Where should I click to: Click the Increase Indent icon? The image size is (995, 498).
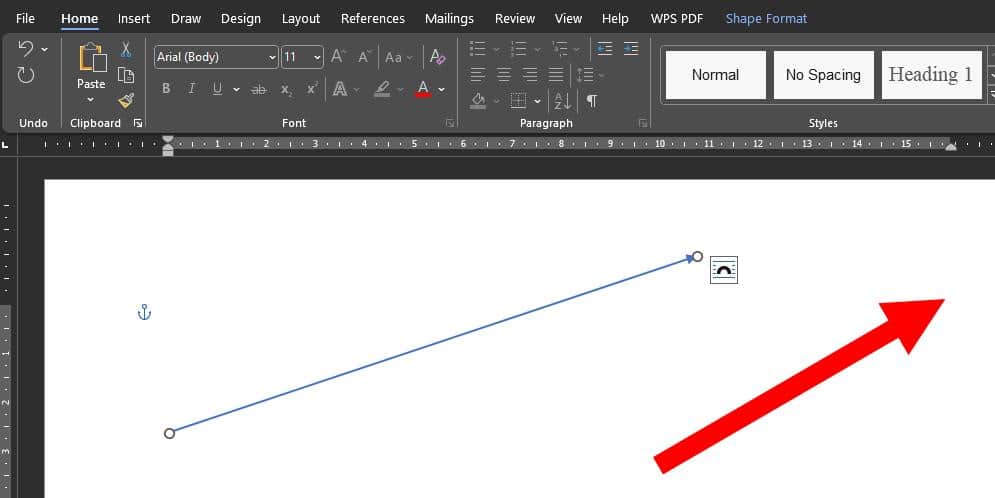pos(631,48)
